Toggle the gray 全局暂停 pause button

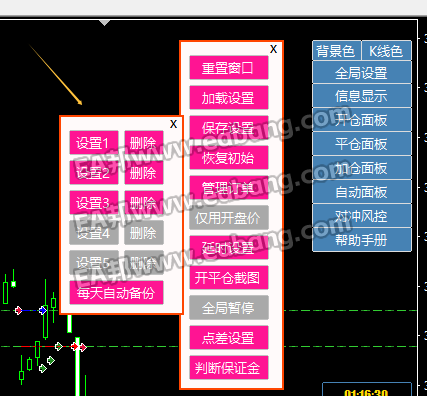pos(229,308)
